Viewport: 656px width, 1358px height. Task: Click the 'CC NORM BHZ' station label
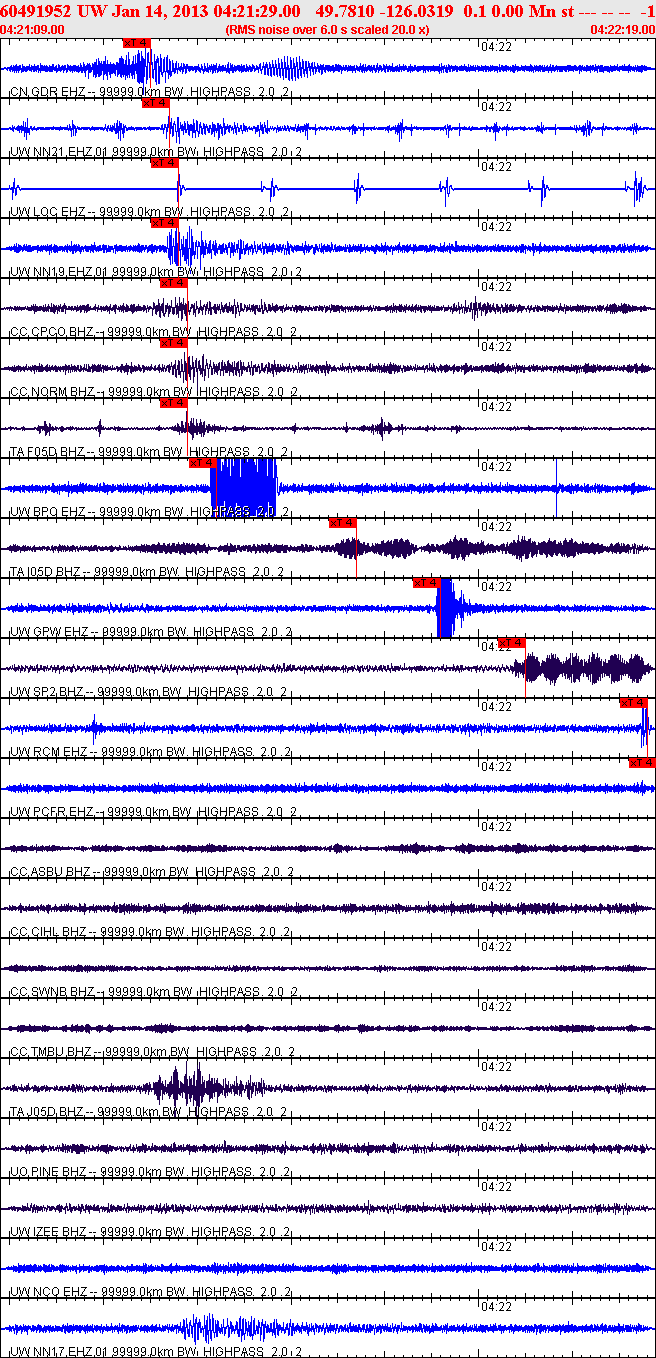52,392
